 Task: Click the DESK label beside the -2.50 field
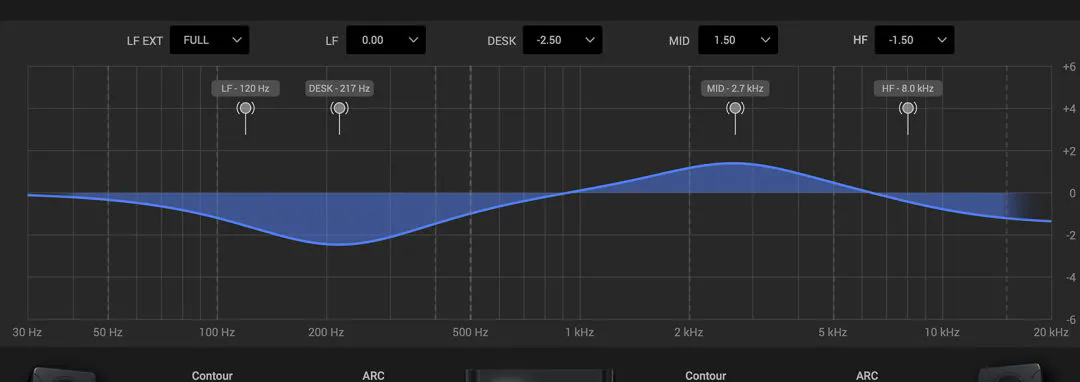501,41
